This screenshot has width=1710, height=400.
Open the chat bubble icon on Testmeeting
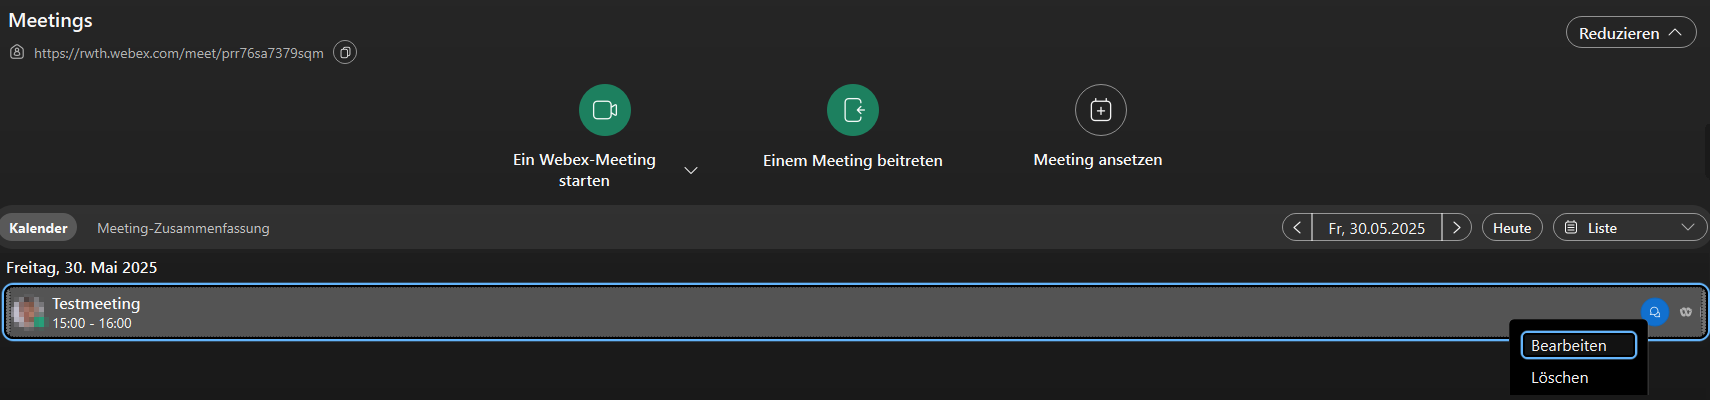[x=1655, y=312]
